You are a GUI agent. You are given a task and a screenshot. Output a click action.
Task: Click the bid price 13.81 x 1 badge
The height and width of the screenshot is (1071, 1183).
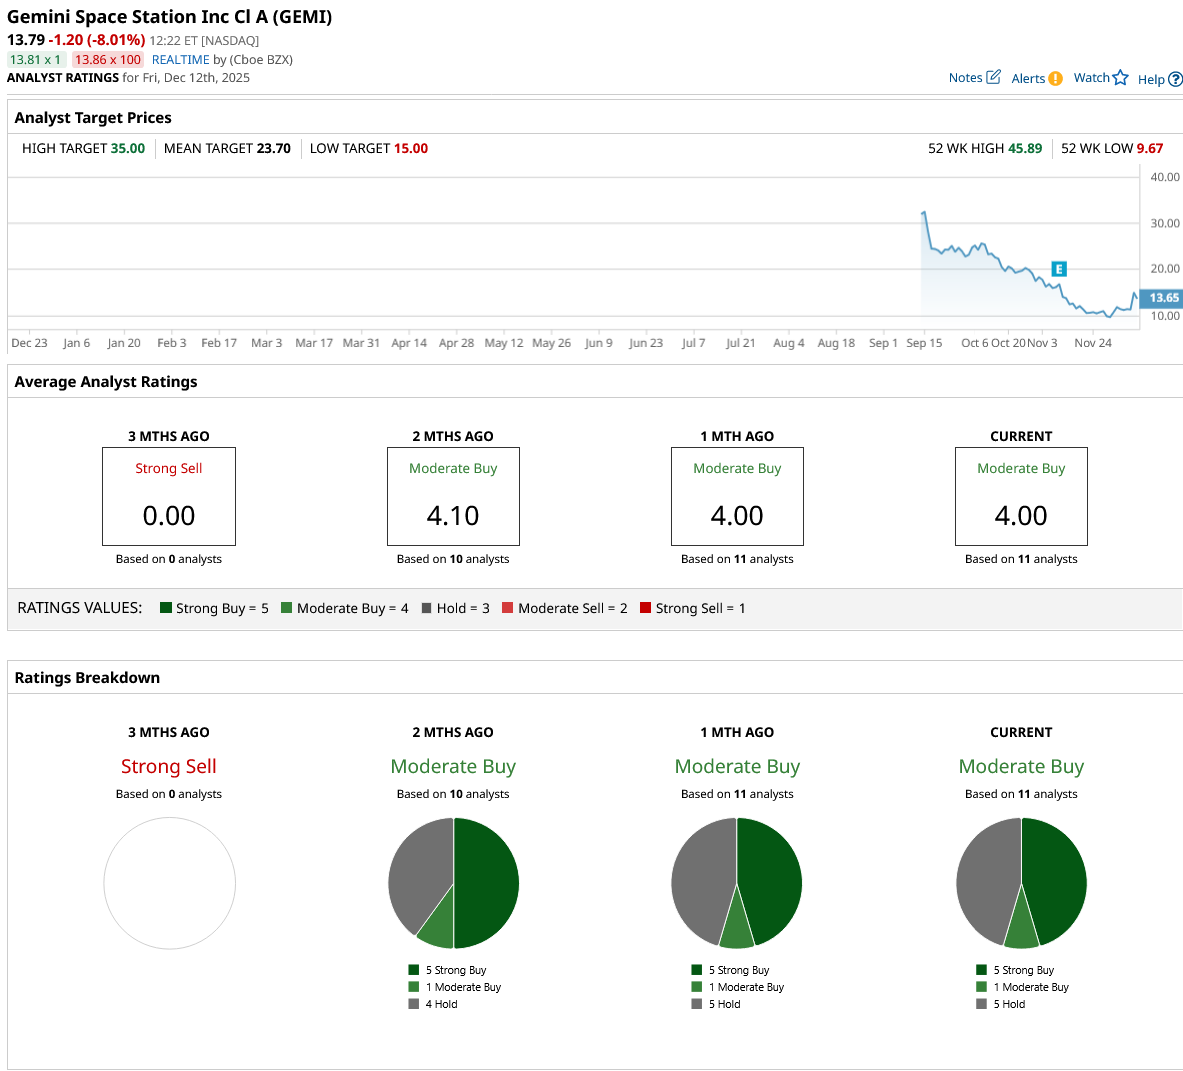coord(36,60)
